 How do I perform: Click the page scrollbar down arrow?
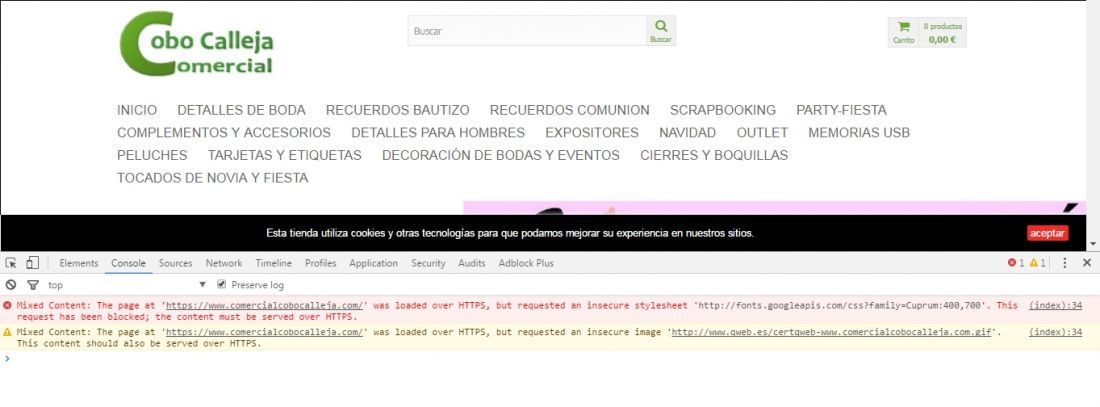click(x=1093, y=244)
